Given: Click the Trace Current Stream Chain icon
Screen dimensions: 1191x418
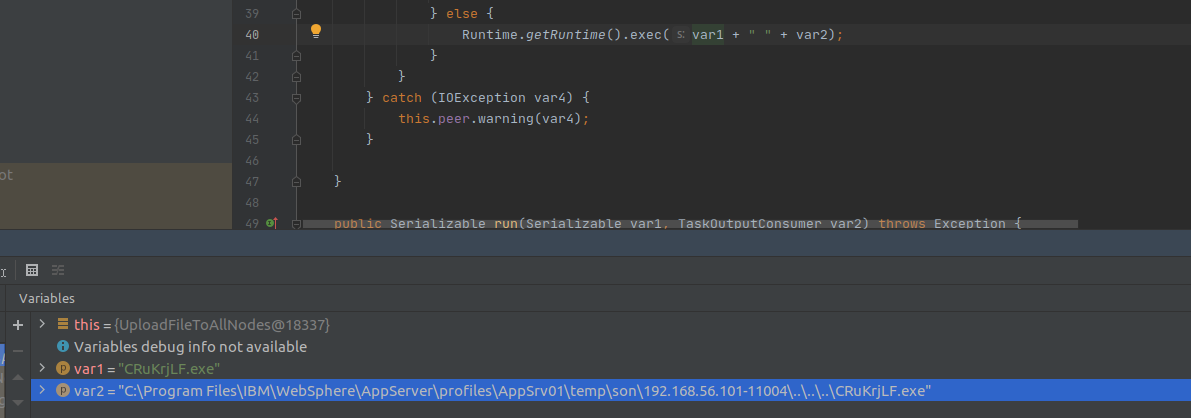Looking at the screenshot, I should click(58, 270).
